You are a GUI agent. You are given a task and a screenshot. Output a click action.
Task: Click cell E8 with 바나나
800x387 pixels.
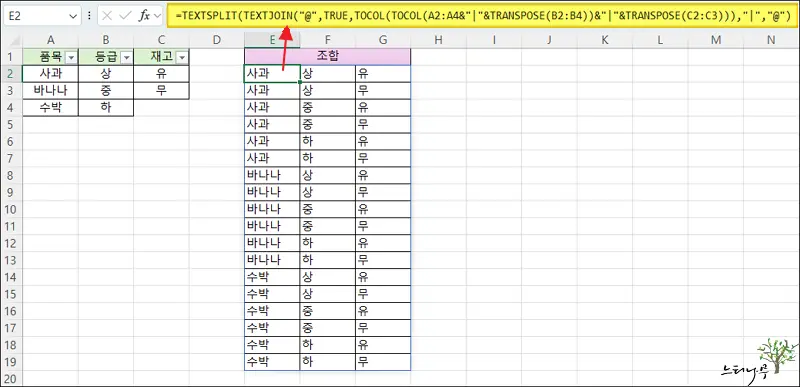click(x=272, y=175)
